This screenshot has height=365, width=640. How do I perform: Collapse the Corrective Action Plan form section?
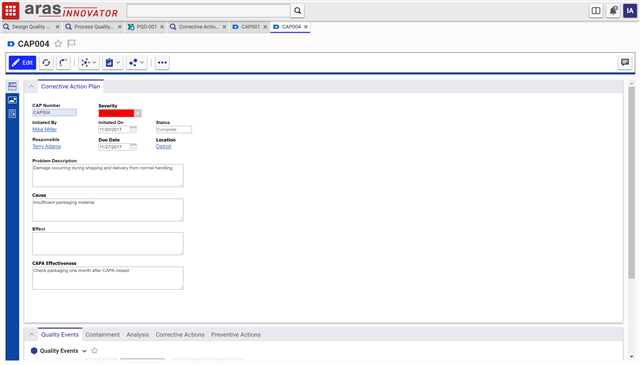tap(31, 86)
